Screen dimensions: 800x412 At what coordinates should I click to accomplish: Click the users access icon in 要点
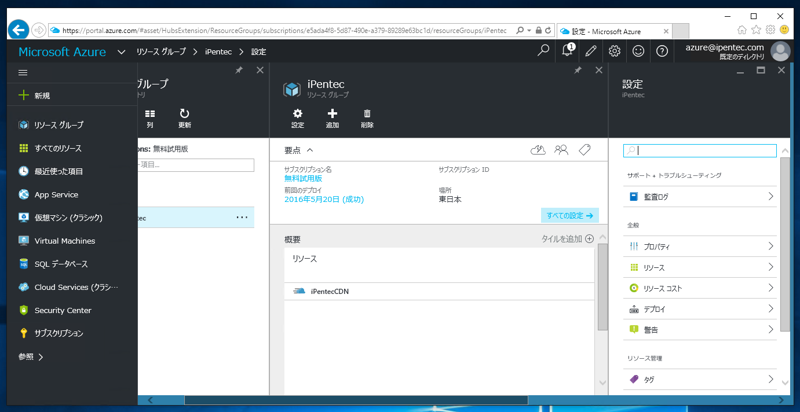pos(561,150)
